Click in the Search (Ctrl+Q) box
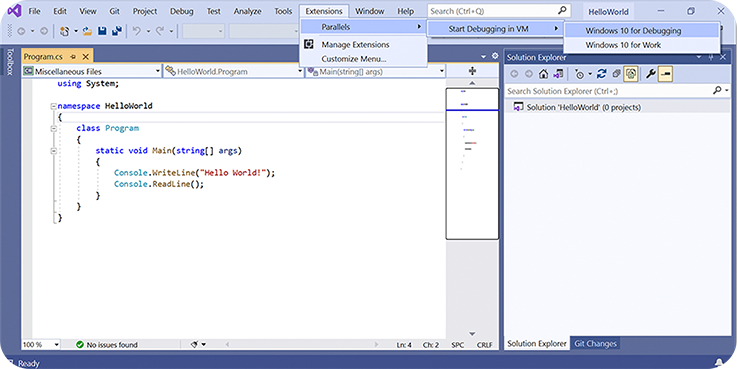The height and width of the screenshot is (369, 737). (x=499, y=11)
